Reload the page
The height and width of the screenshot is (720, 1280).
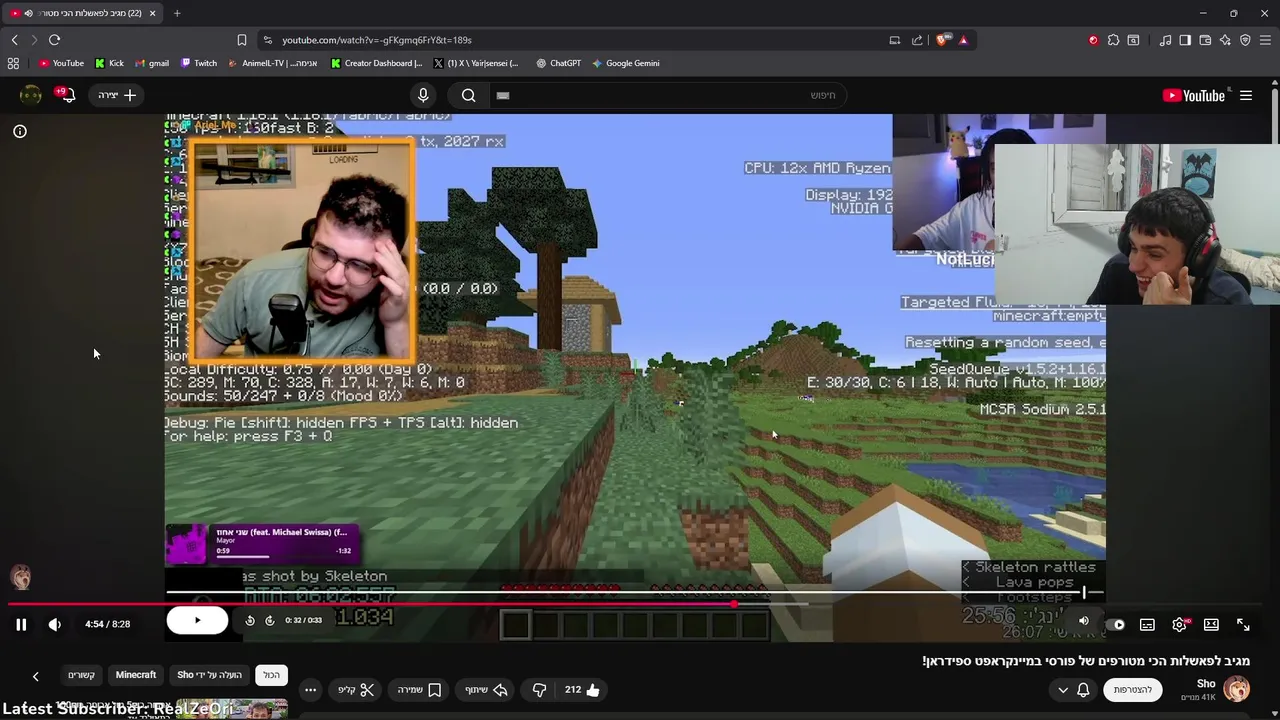54,40
